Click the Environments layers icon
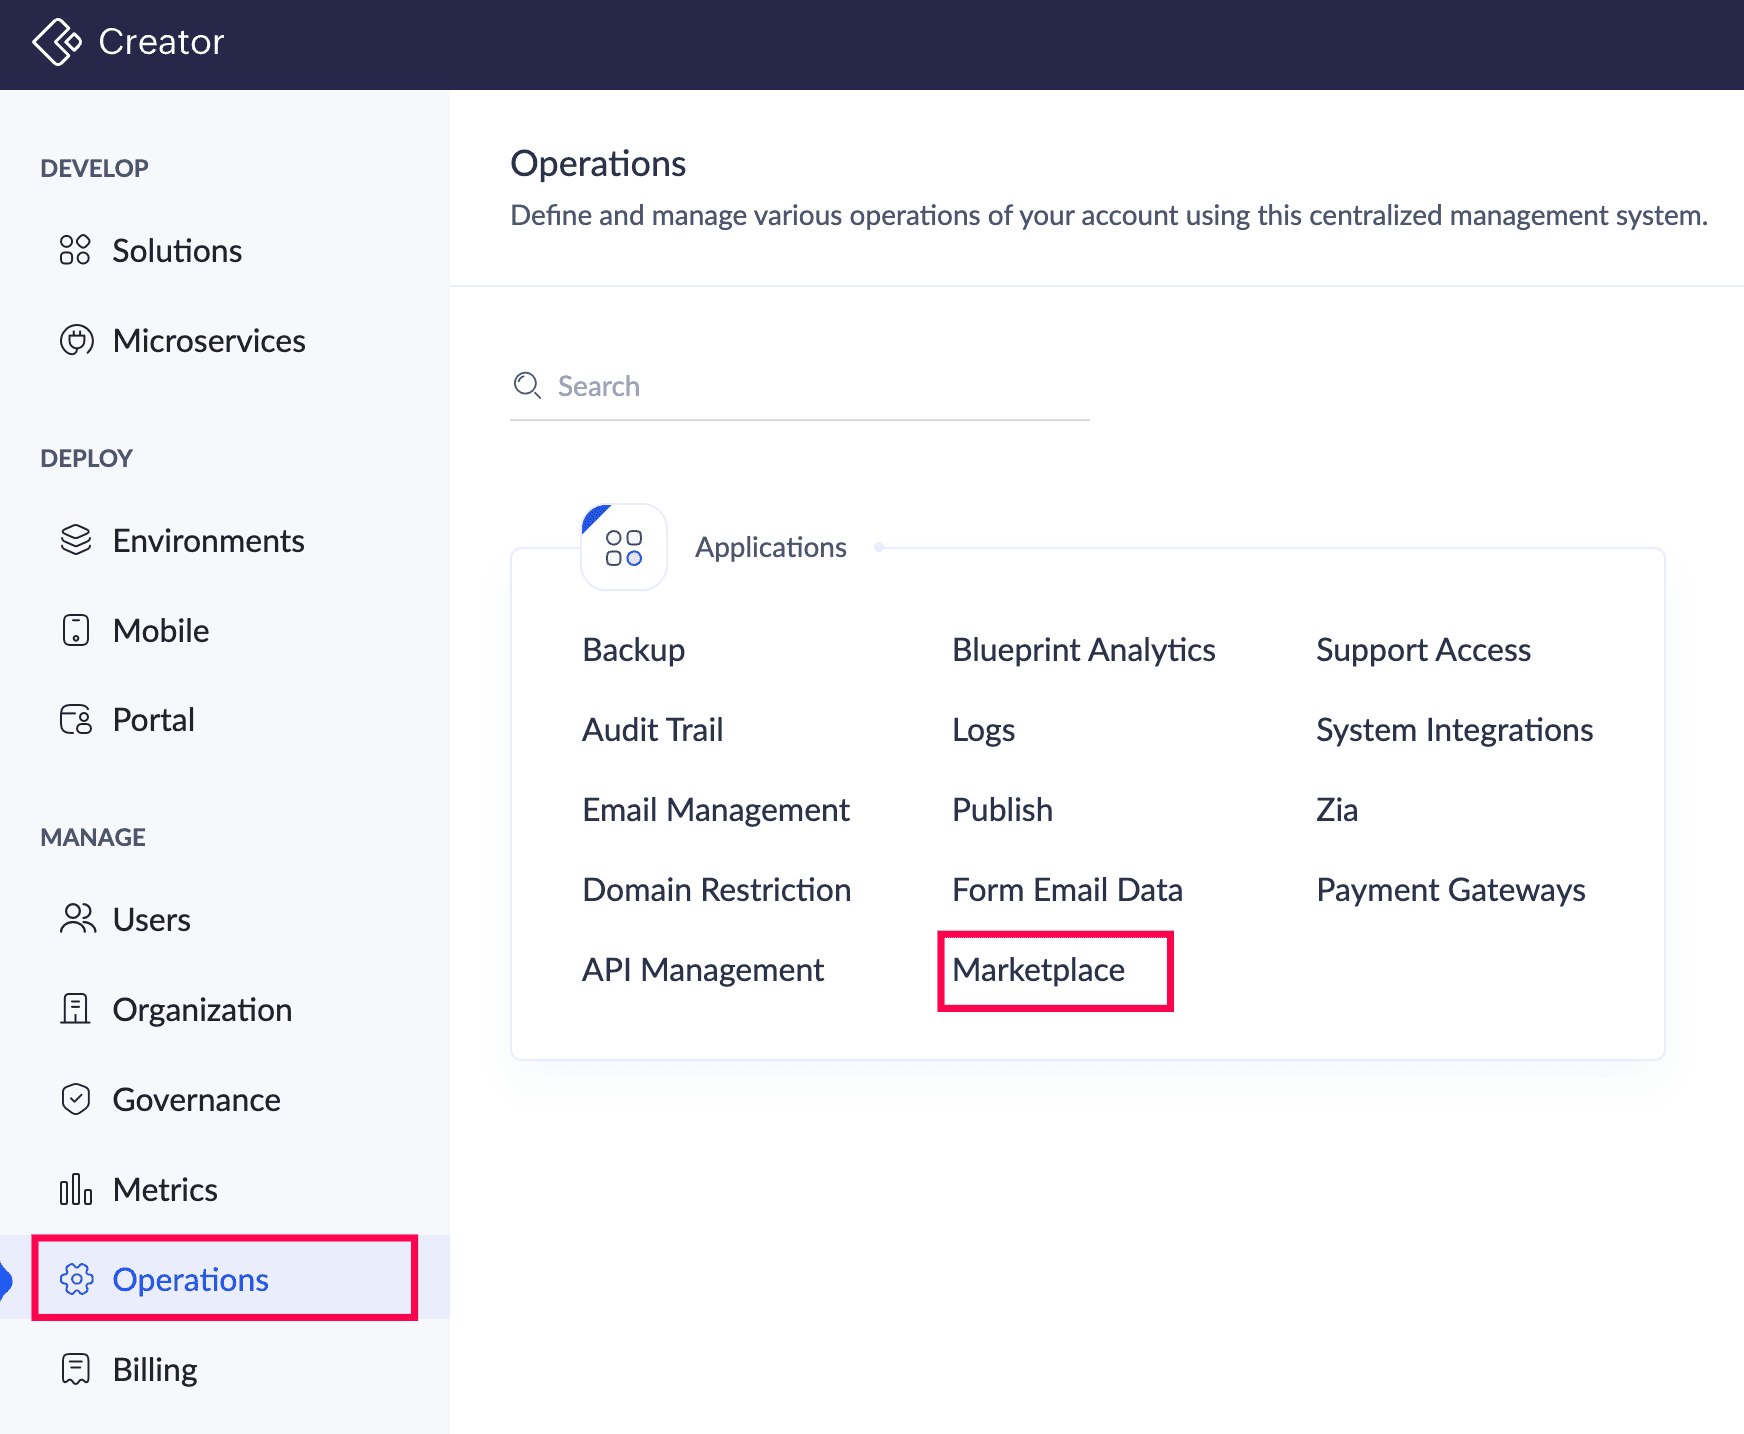 click(x=76, y=540)
